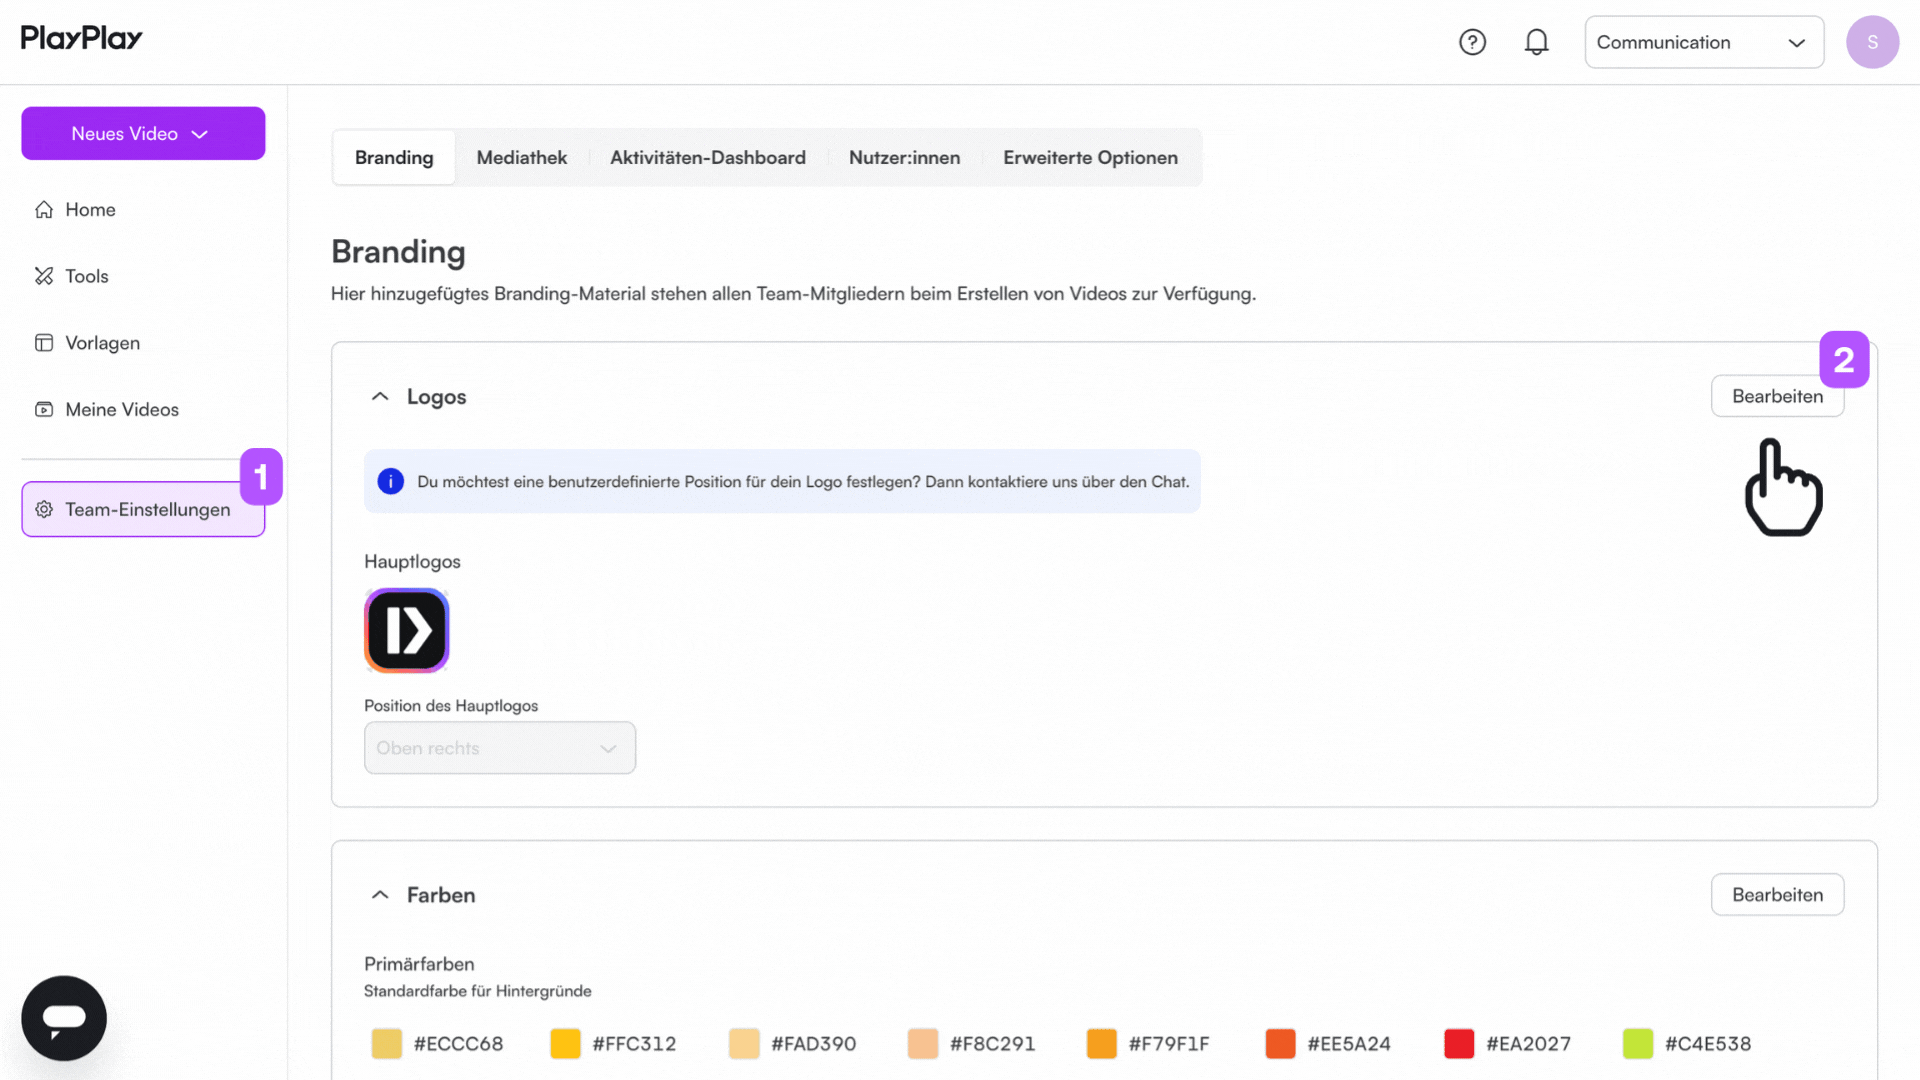Image resolution: width=1920 pixels, height=1080 pixels.
Task: Select the #C4E538 color swatch
Action: pos(1638,1044)
